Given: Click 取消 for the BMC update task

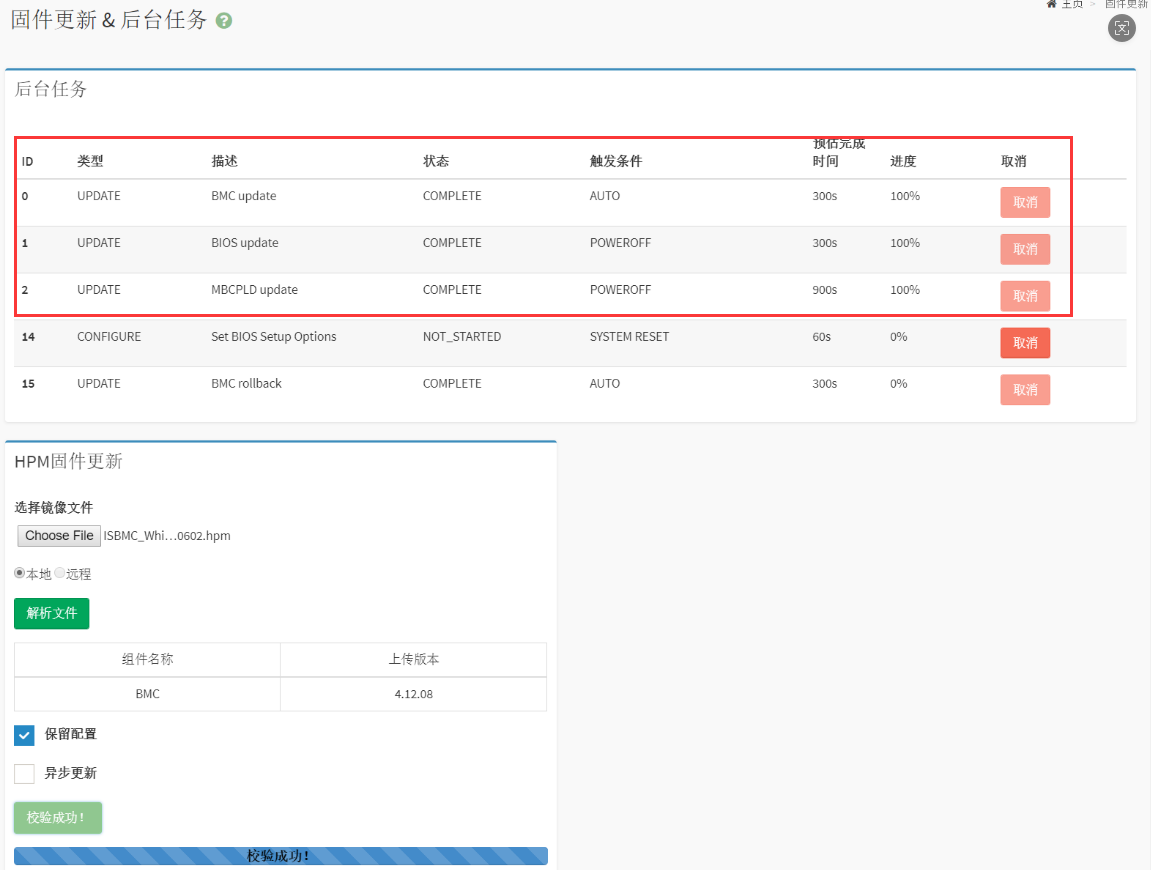Looking at the screenshot, I should coord(1025,202).
